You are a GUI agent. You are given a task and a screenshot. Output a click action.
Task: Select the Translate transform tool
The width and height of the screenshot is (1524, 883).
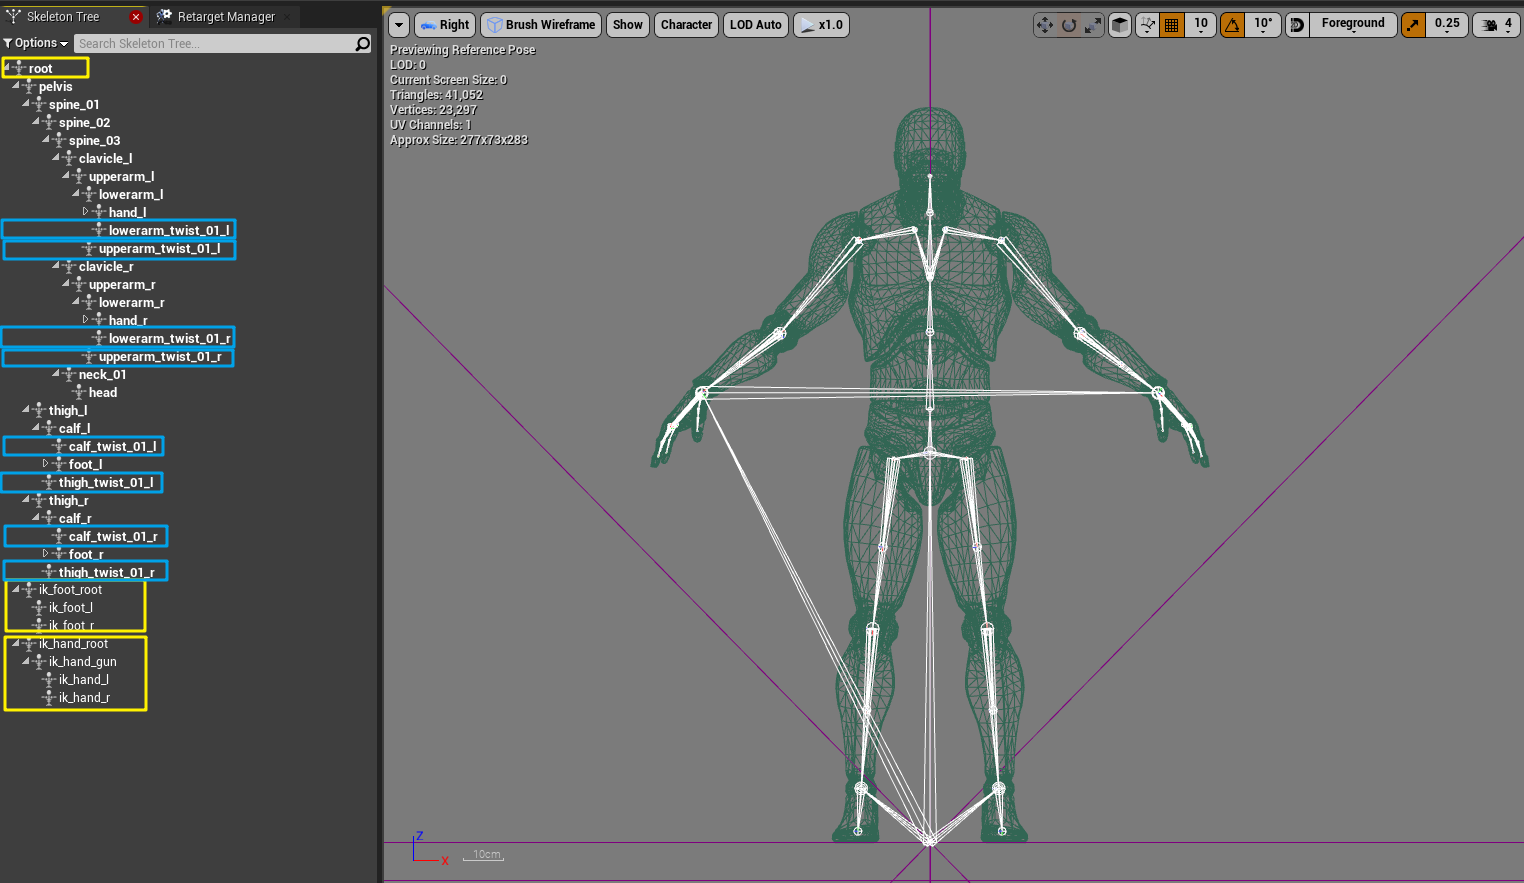pos(1045,25)
